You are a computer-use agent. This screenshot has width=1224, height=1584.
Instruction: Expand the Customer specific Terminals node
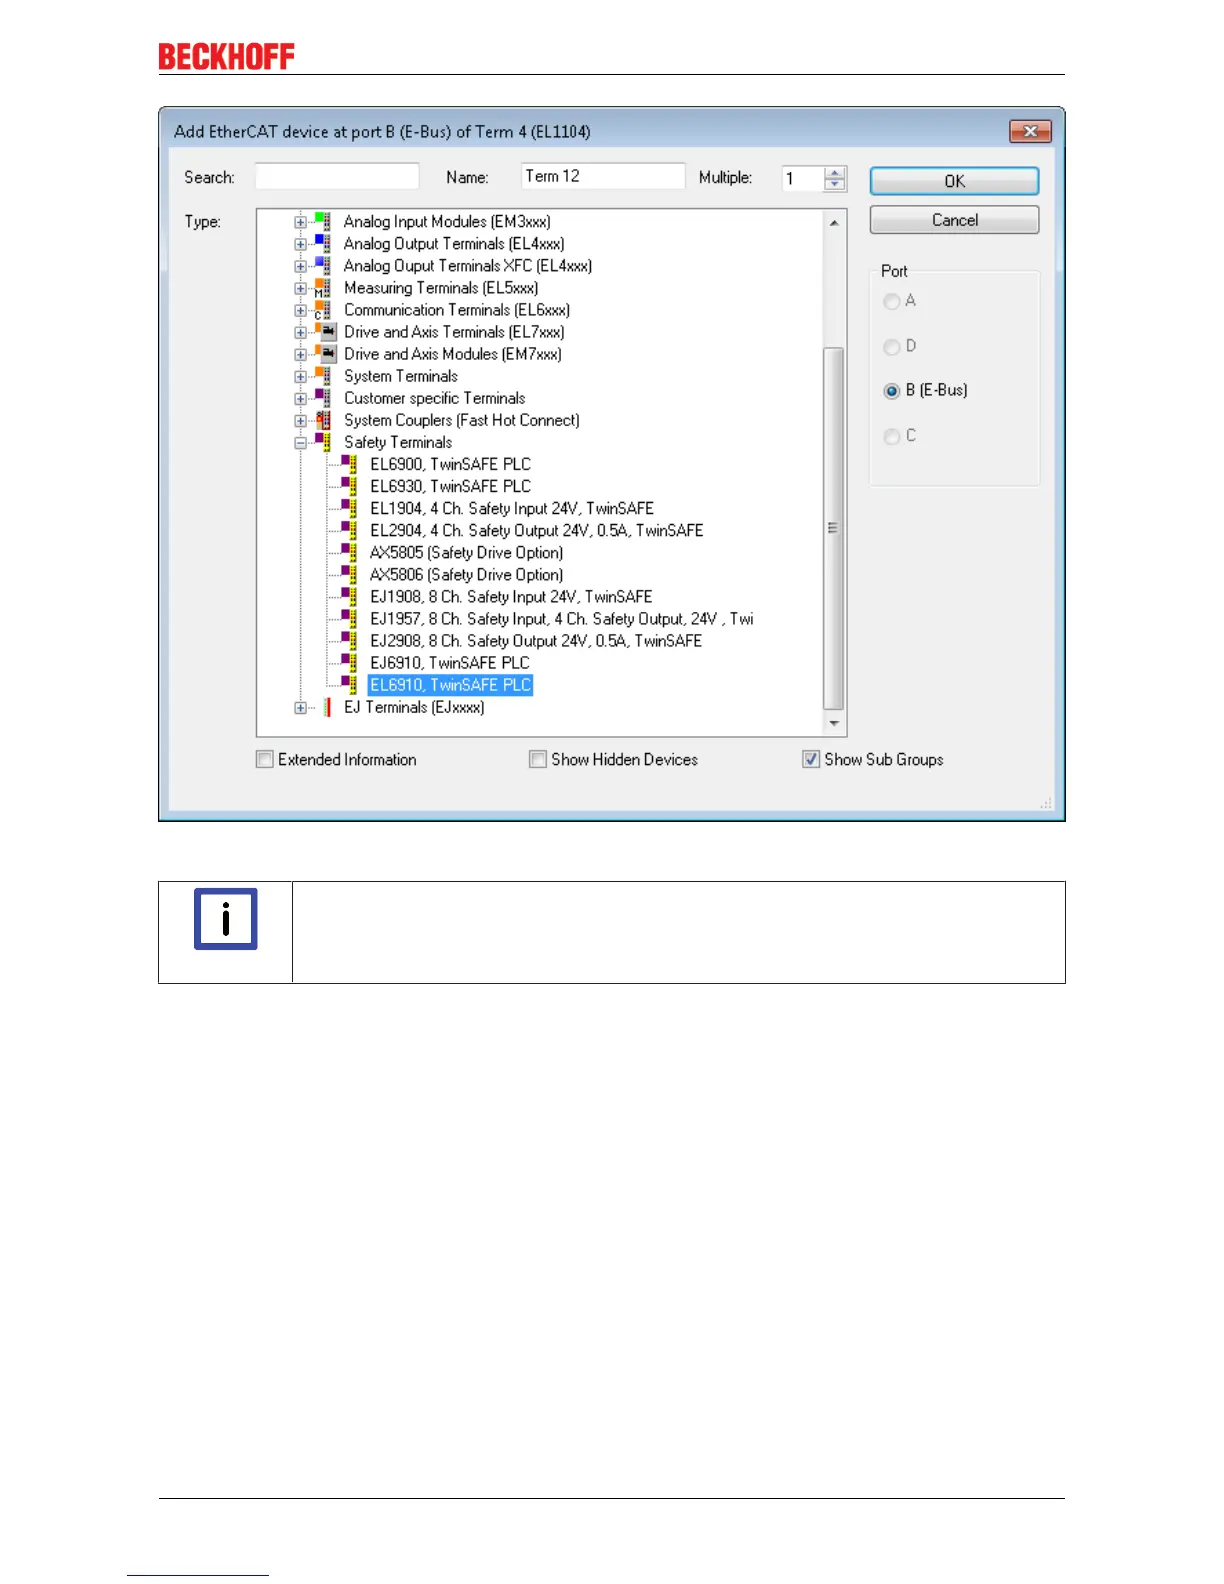(x=300, y=398)
